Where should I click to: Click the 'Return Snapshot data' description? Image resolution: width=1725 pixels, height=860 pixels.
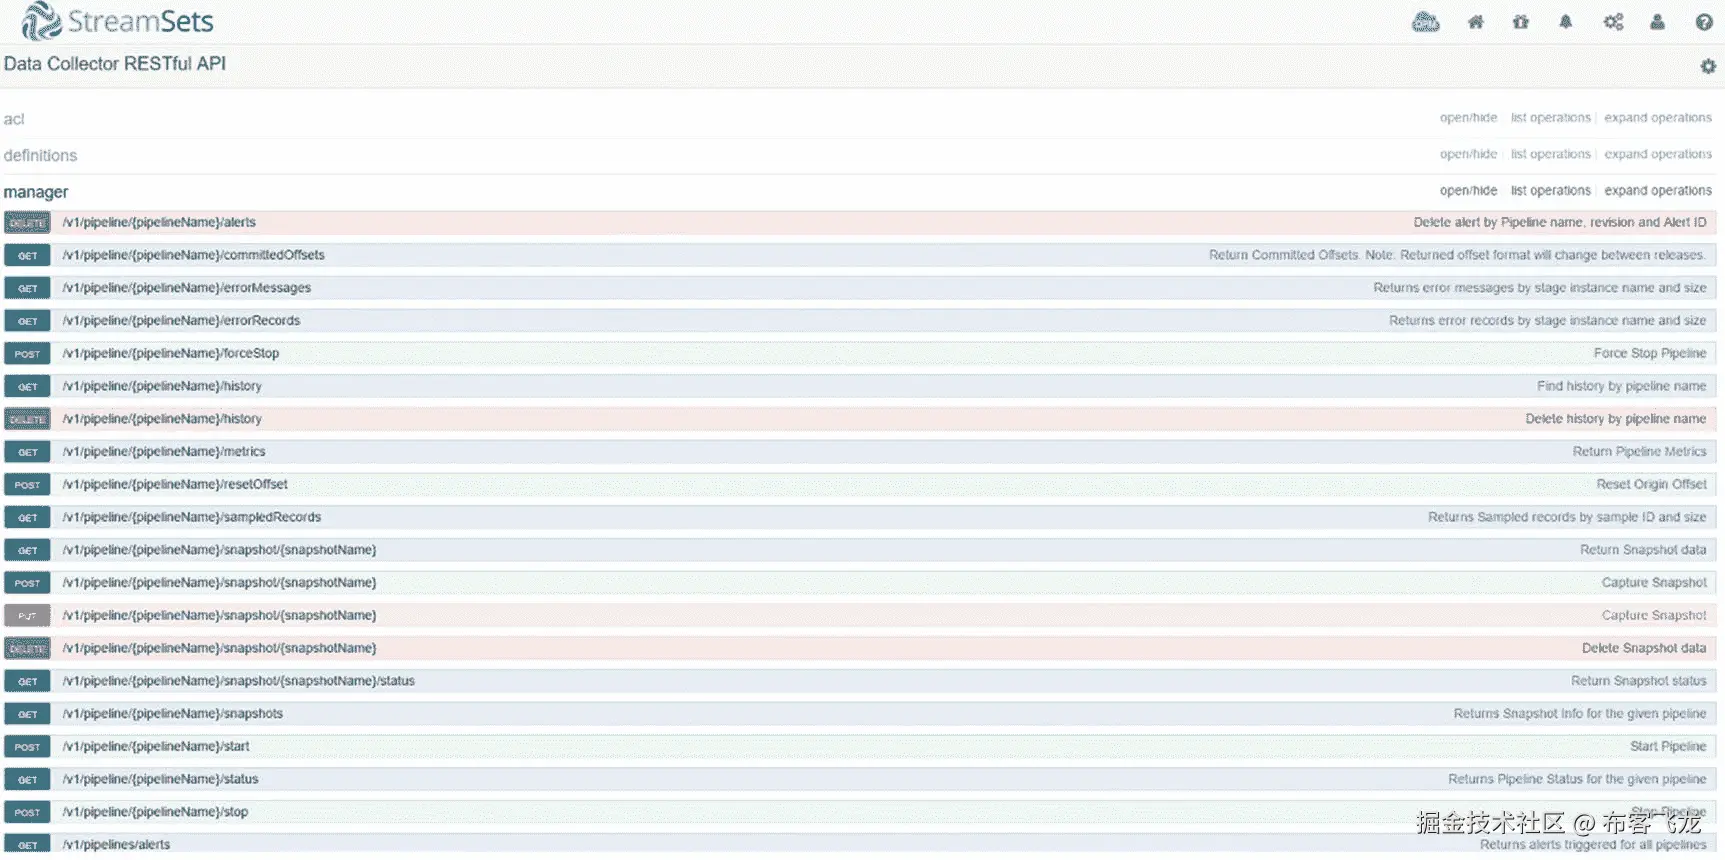click(x=1643, y=550)
